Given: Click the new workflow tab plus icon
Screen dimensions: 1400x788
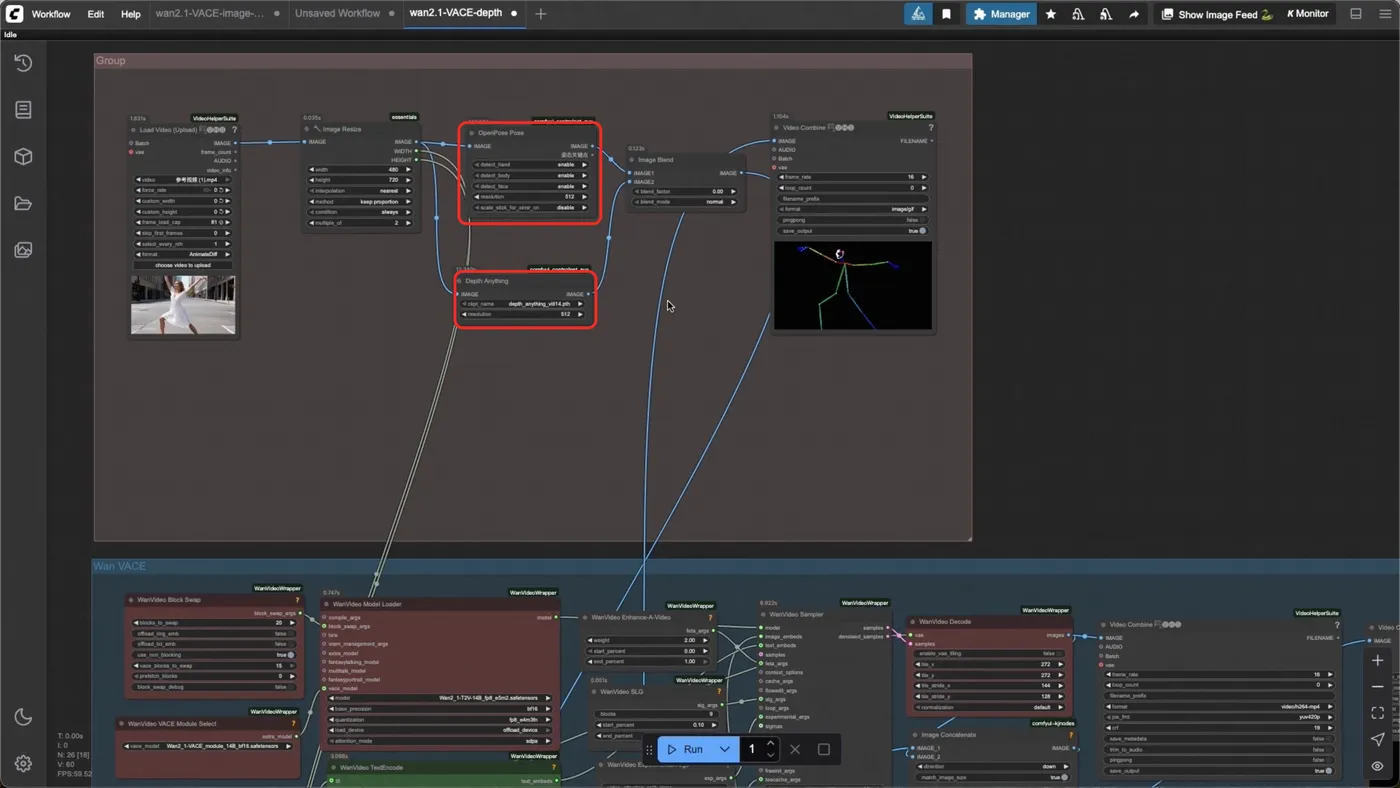Looking at the screenshot, I should click(x=541, y=14).
